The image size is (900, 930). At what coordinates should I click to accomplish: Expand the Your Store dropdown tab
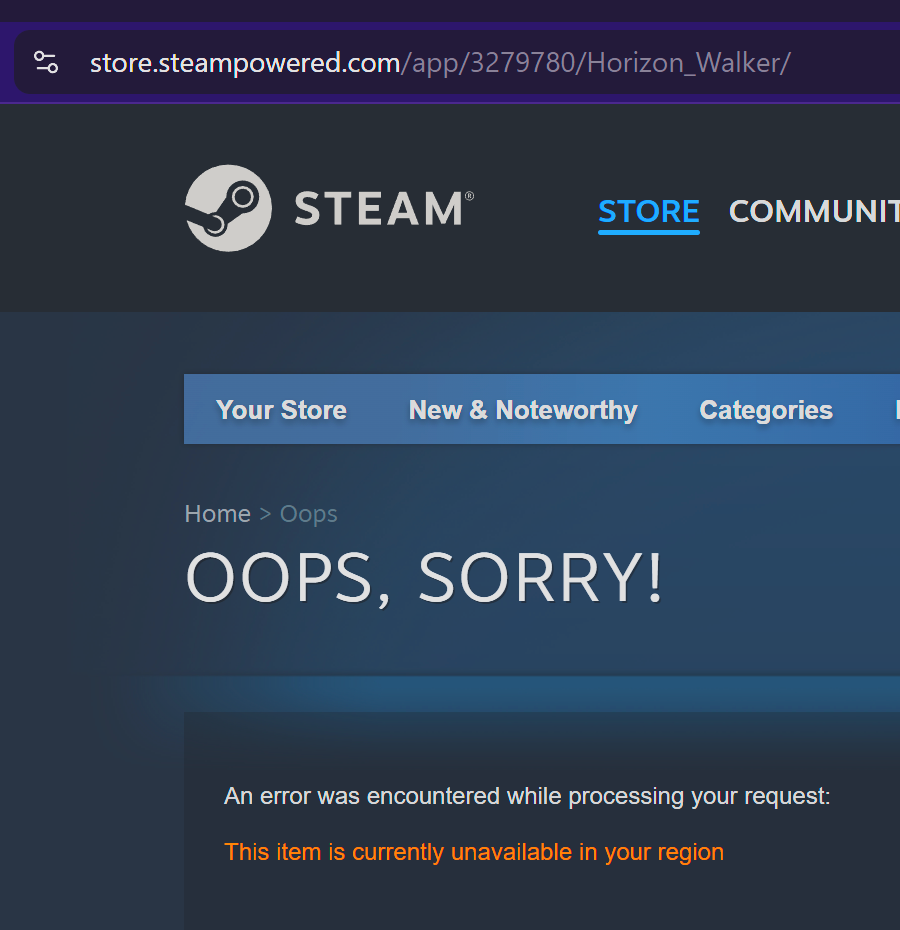(281, 410)
